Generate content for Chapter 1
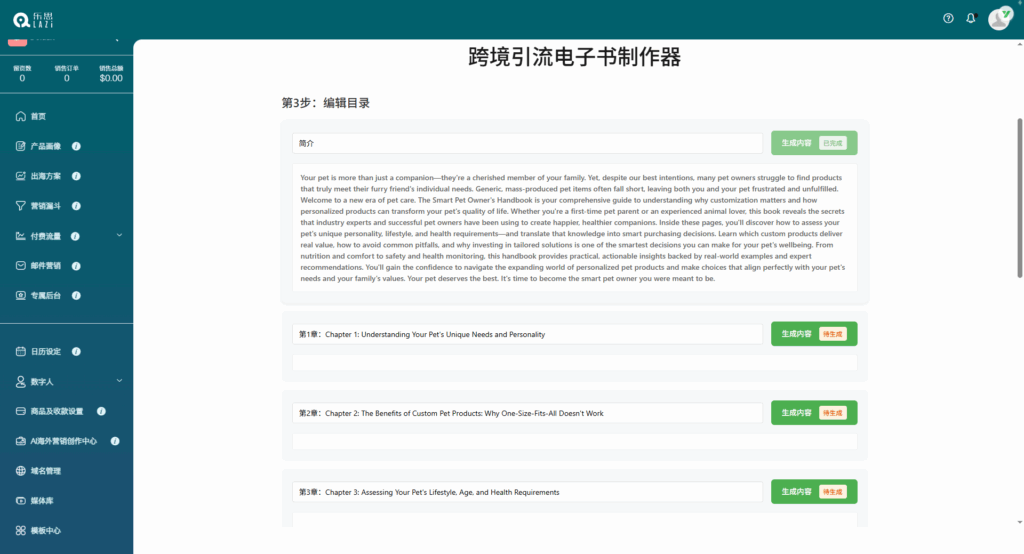Viewport: 1024px width, 554px height. point(796,334)
